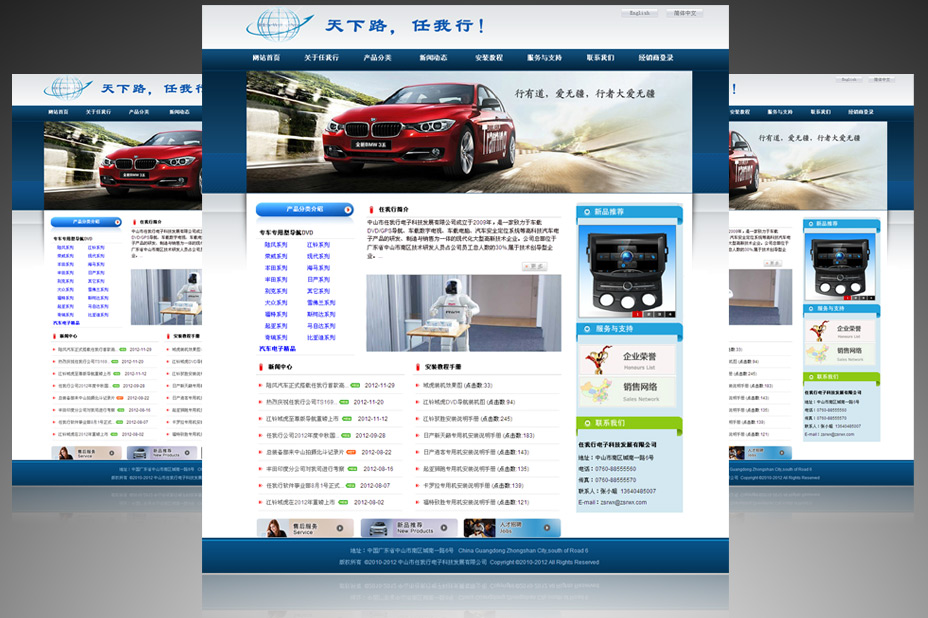The width and height of the screenshot is (928, 618).
Task: Open the car DVD product image on front page
Action: tap(627, 272)
